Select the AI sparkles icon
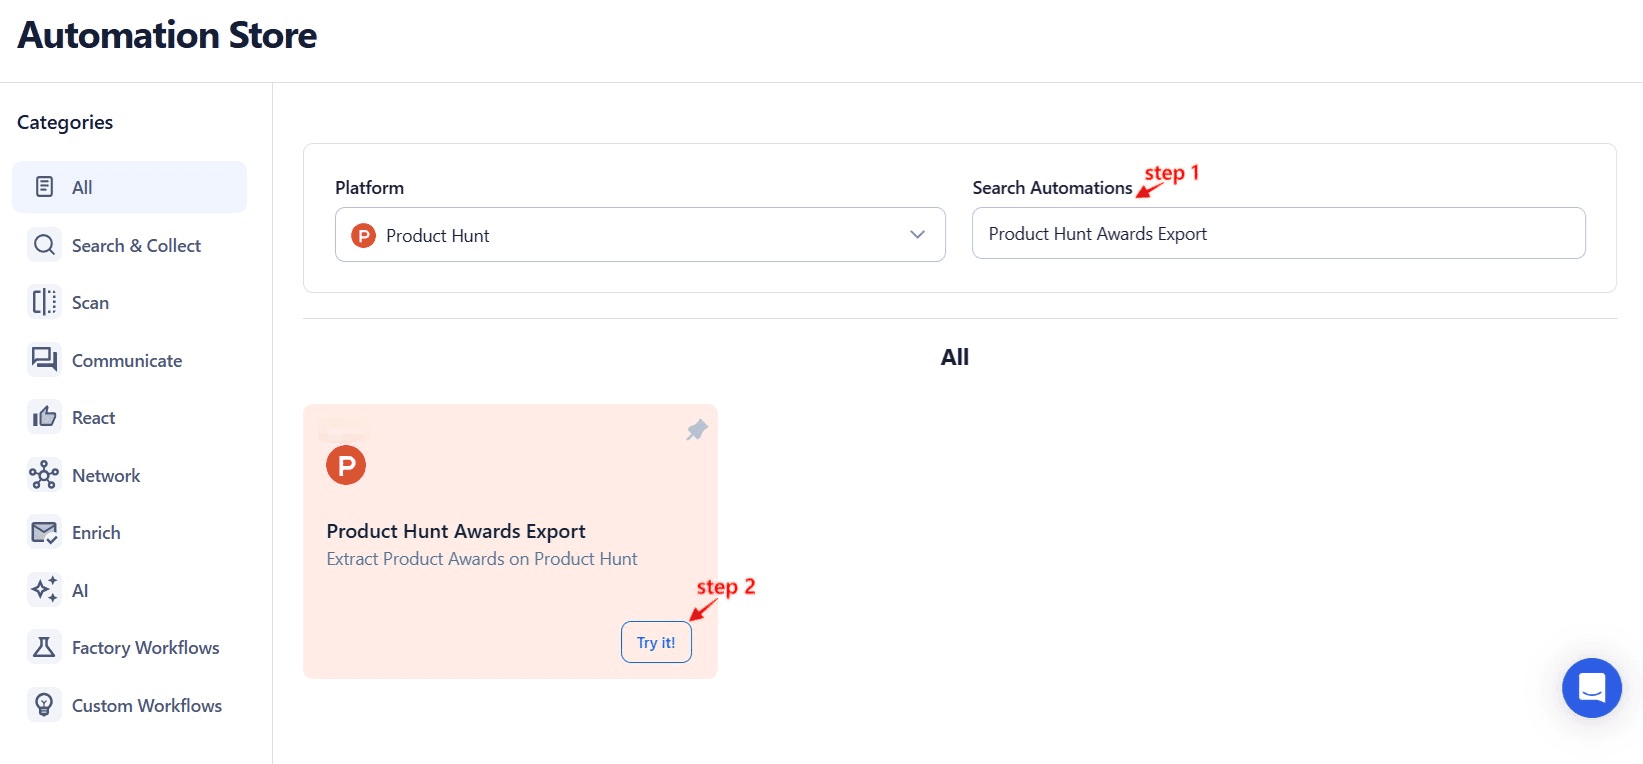1643x764 pixels. [x=44, y=590]
